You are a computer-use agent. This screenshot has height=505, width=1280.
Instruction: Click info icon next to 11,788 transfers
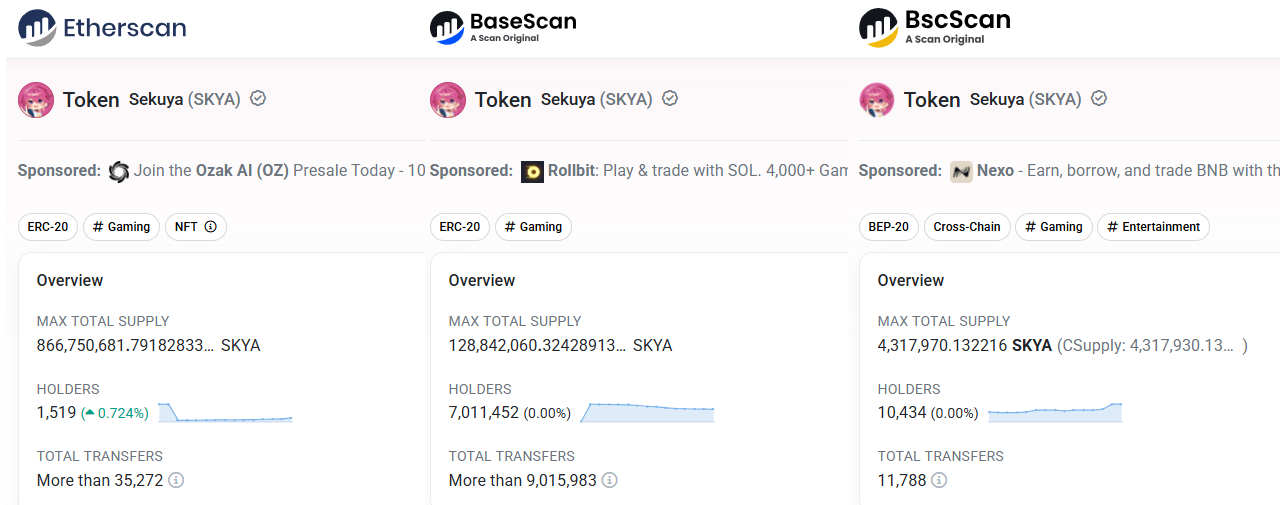(x=939, y=480)
